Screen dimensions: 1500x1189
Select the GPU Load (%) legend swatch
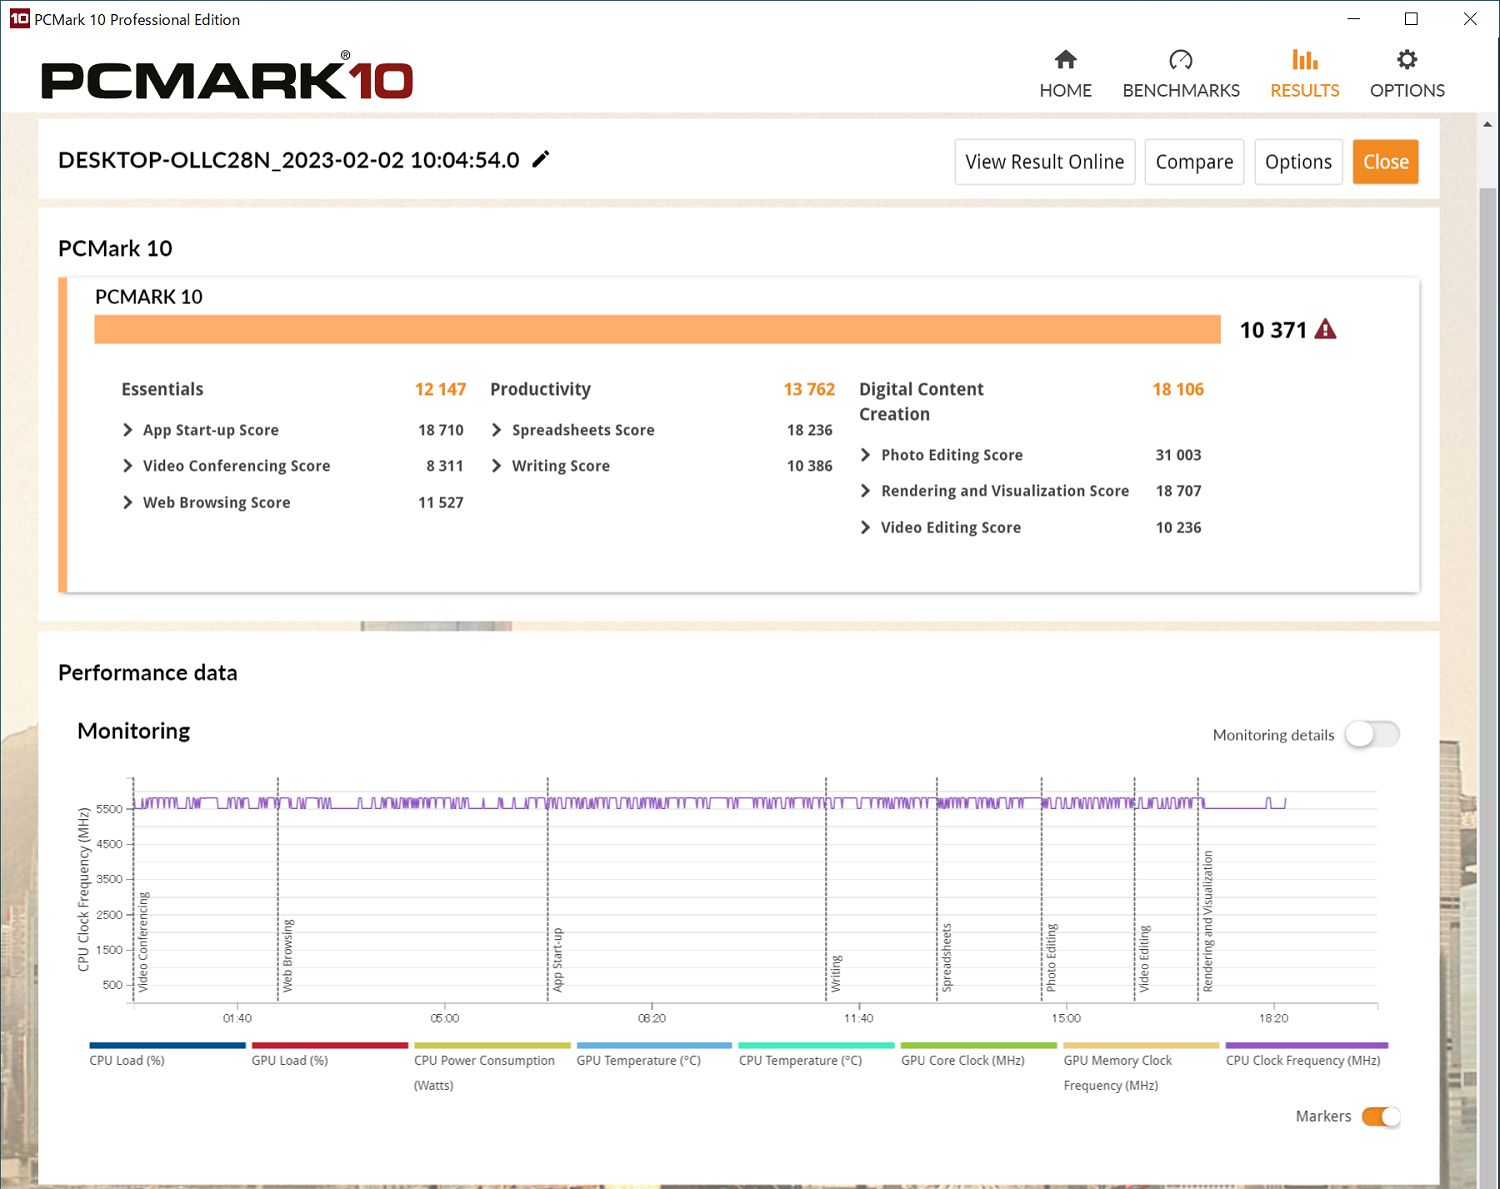(x=330, y=1045)
